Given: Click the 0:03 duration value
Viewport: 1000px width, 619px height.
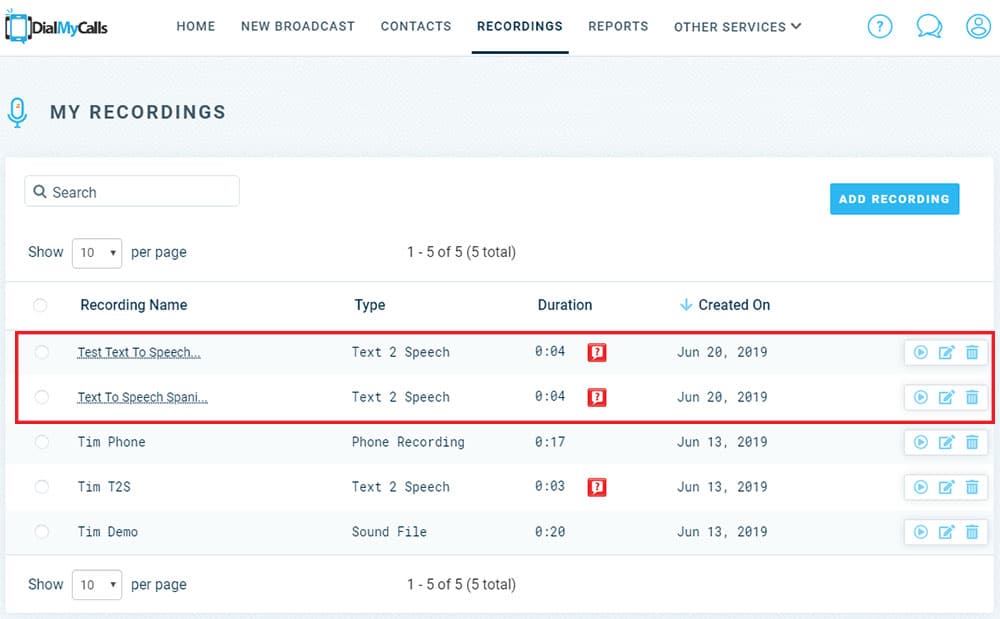Looking at the screenshot, I should click(550, 486).
